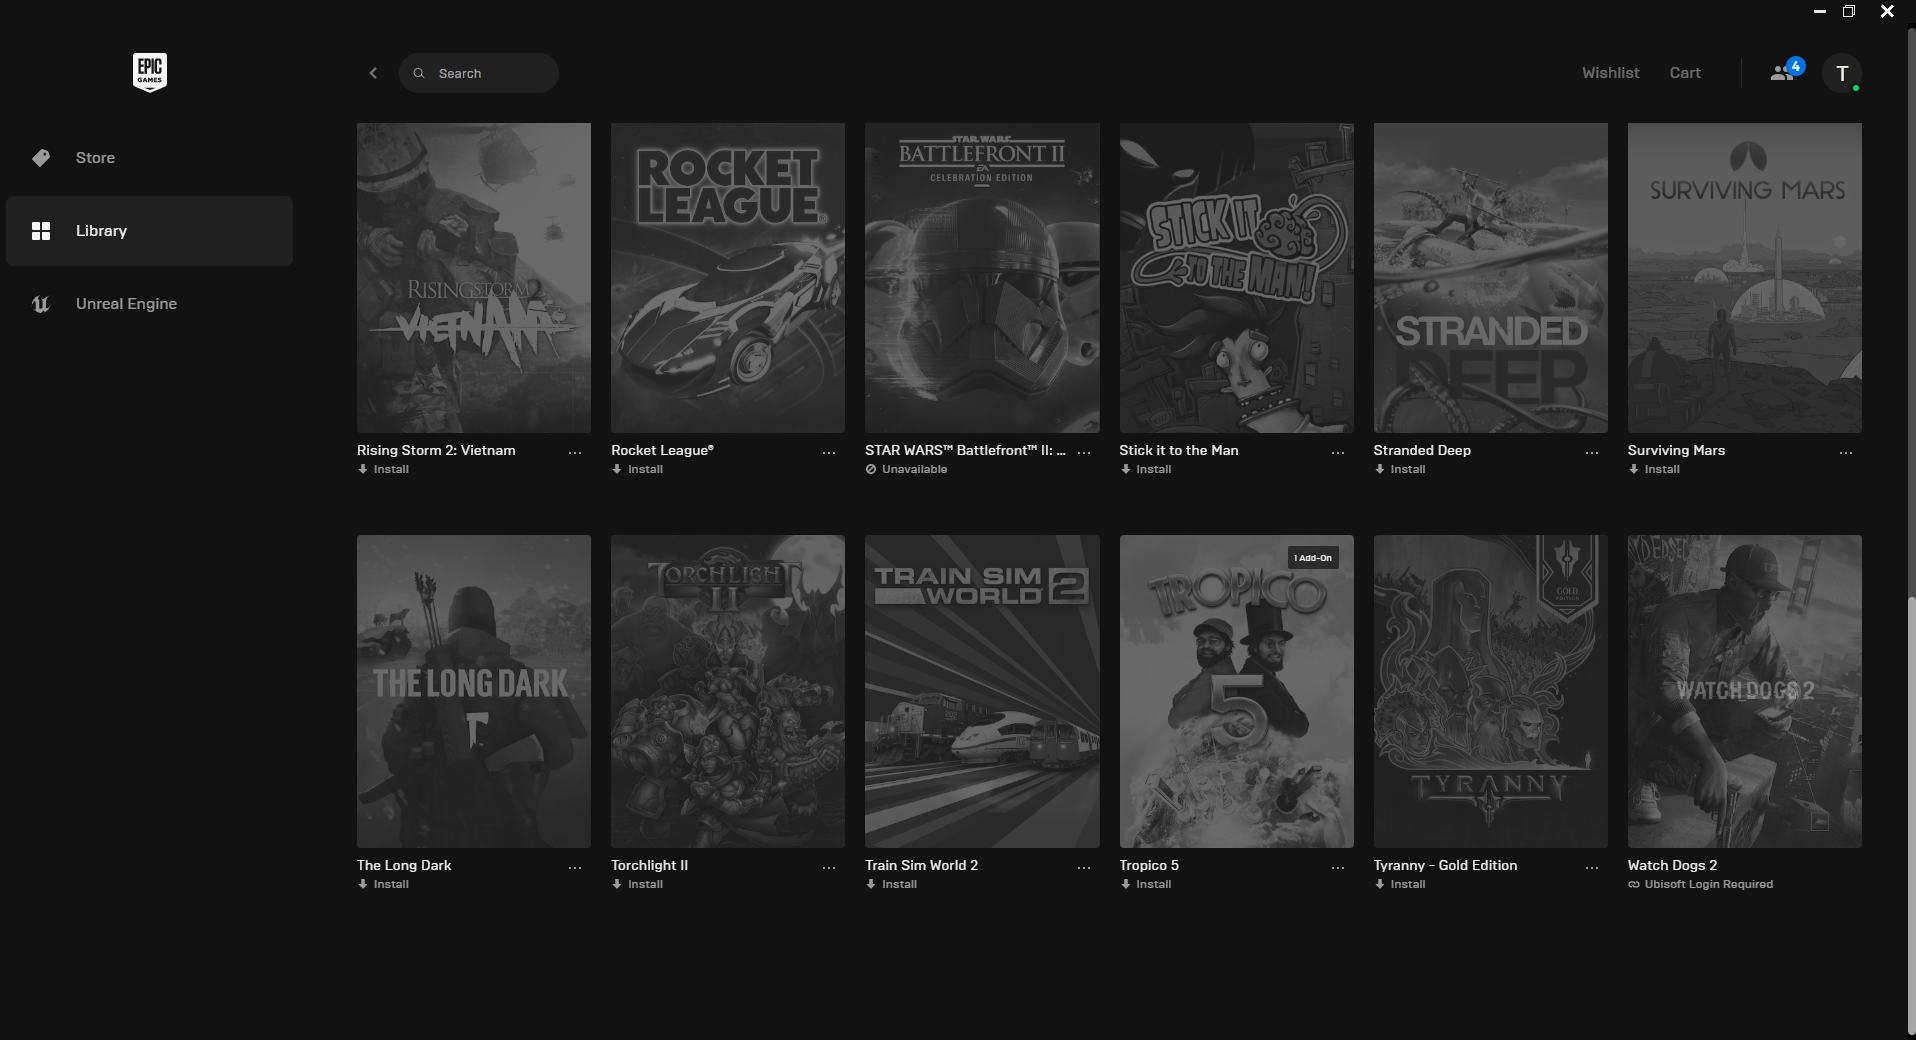The image size is (1916, 1040).
Task: Install Train Sim World 2
Action: (x=892, y=884)
